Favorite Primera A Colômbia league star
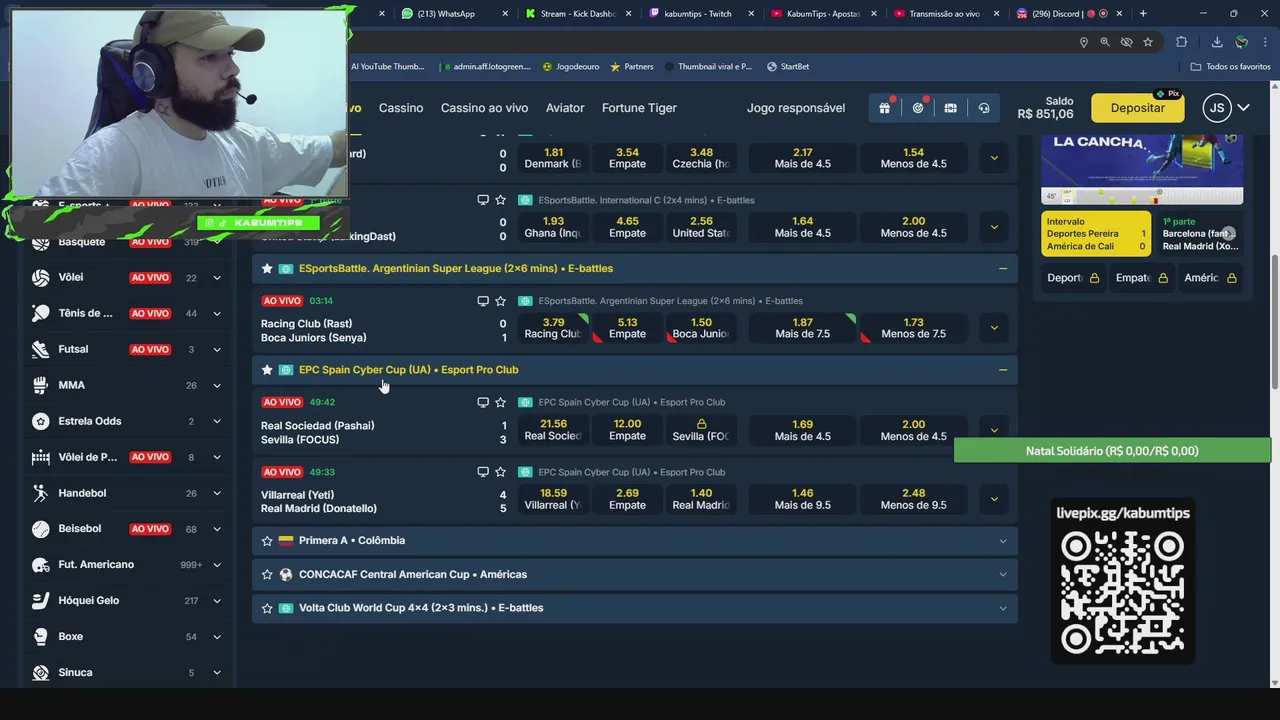 tap(267, 541)
